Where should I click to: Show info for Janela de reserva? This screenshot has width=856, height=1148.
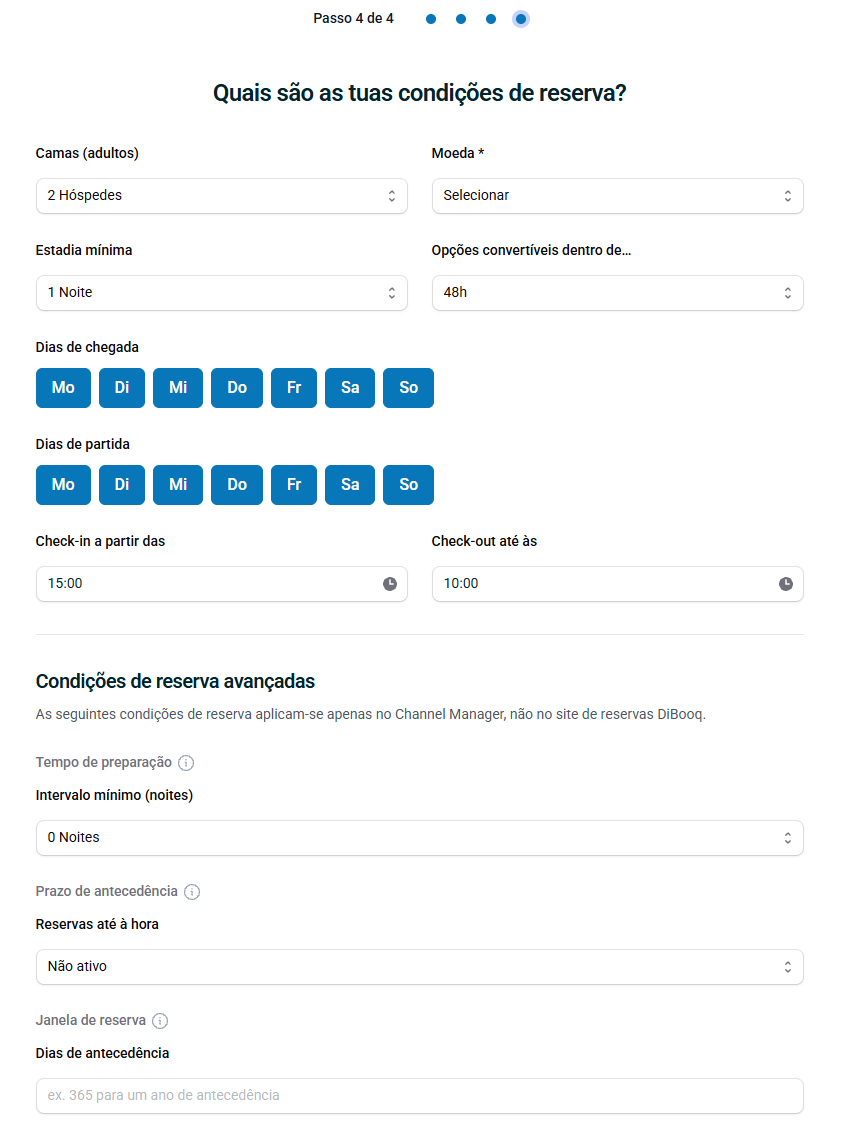point(160,1021)
